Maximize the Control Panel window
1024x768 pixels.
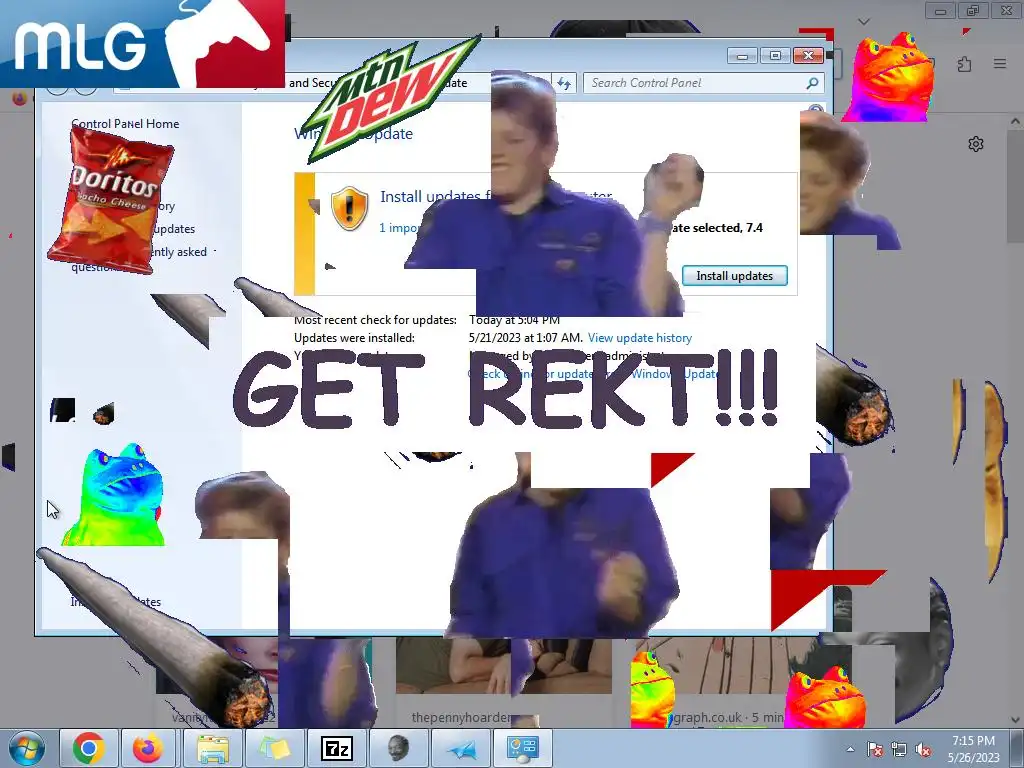[775, 56]
